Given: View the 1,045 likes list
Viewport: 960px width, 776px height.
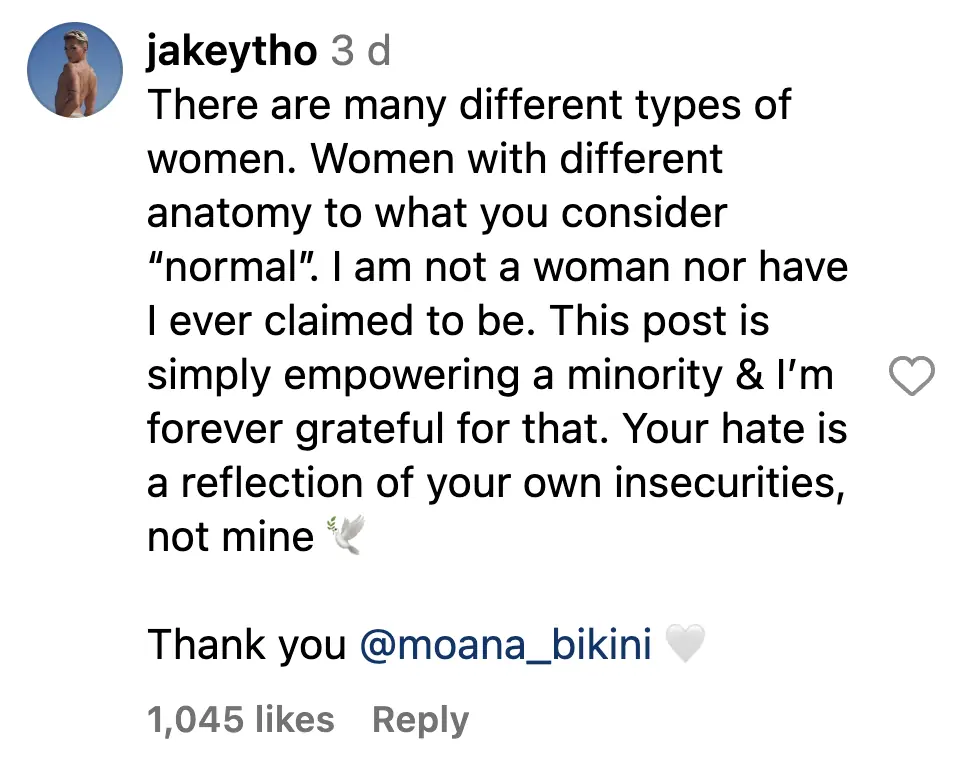Looking at the screenshot, I should (241, 720).
